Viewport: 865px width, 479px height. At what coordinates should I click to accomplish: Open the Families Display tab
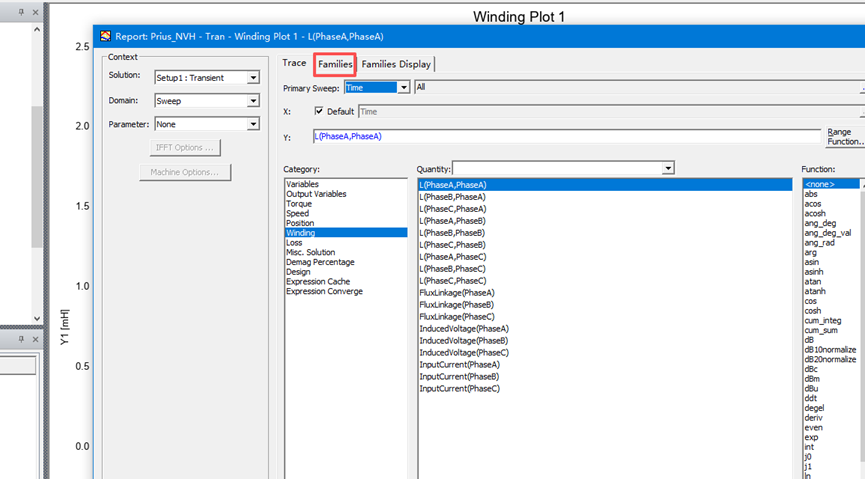(396, 65)
